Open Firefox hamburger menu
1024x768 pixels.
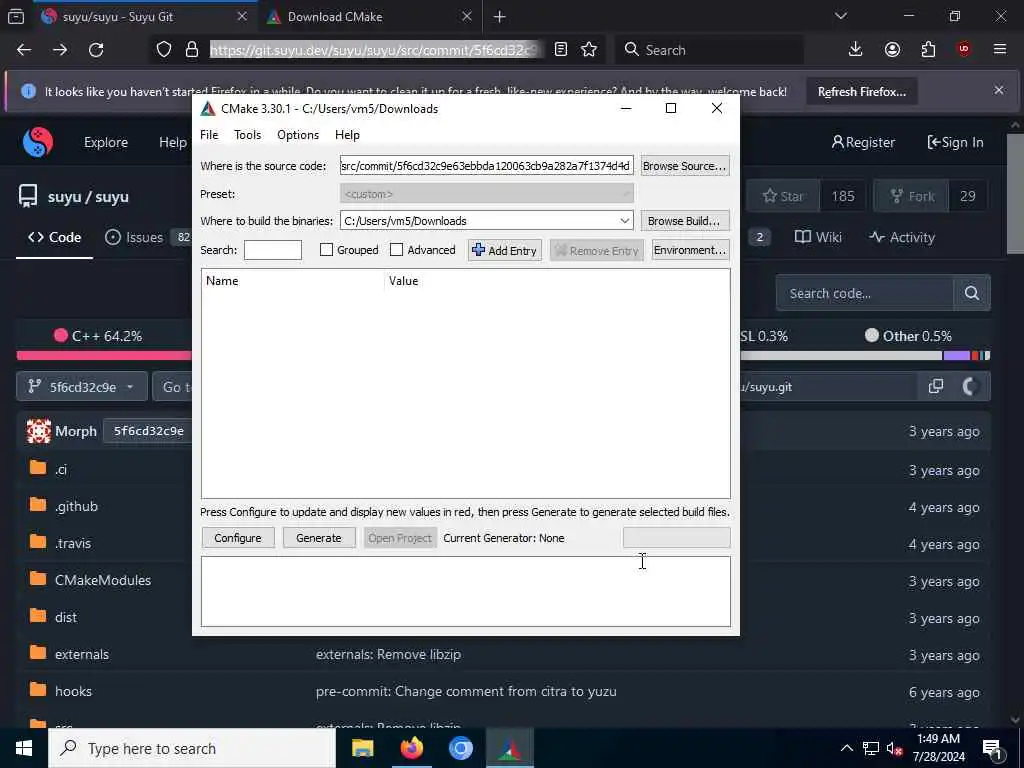tap(1000, 50)
